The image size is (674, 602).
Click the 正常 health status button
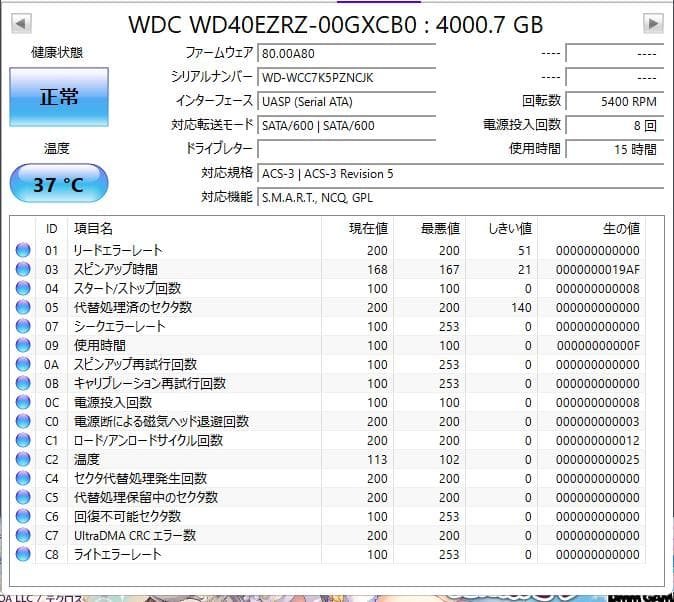[x=59, y=97]
